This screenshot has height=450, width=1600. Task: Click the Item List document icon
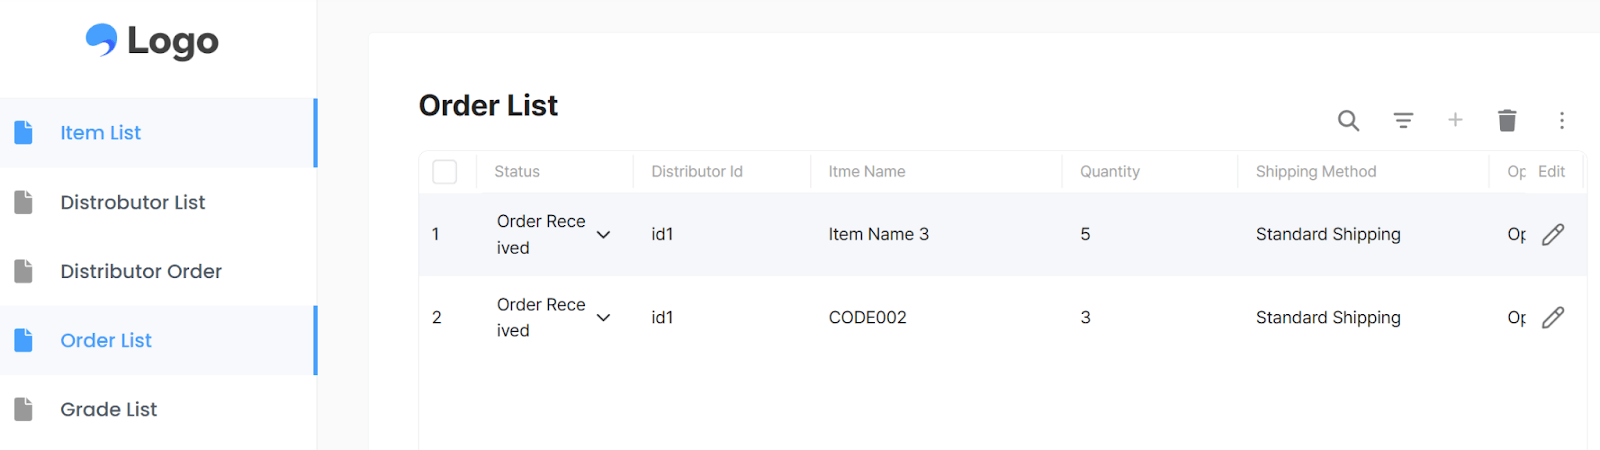tap(24, 132)
